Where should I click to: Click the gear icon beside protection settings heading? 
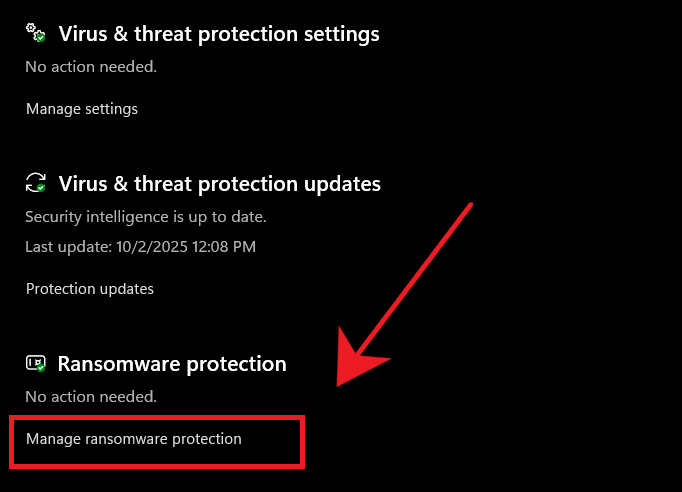35,33
